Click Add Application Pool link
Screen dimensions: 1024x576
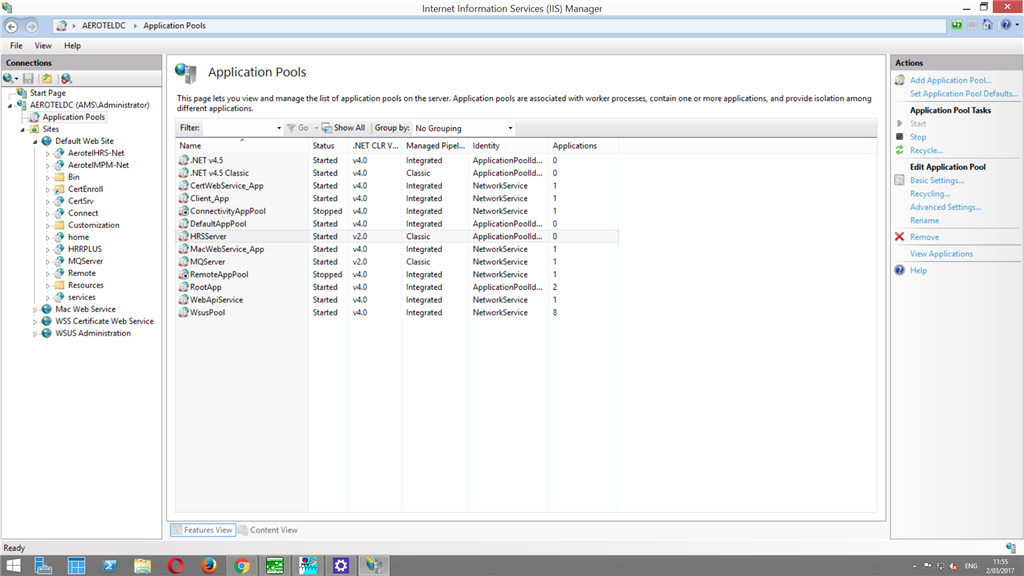(x=950, y=80)
